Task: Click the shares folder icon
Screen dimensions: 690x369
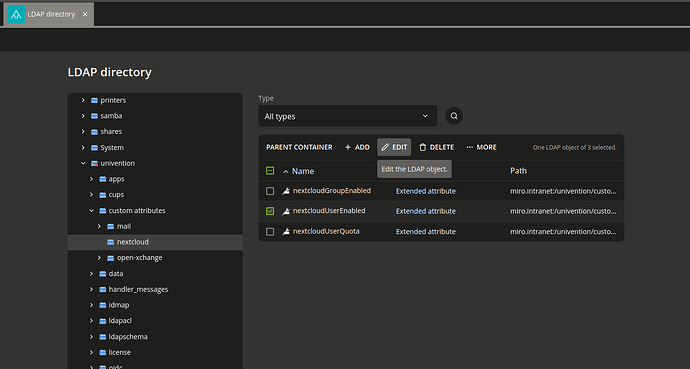Action: (x=94, y=132)
